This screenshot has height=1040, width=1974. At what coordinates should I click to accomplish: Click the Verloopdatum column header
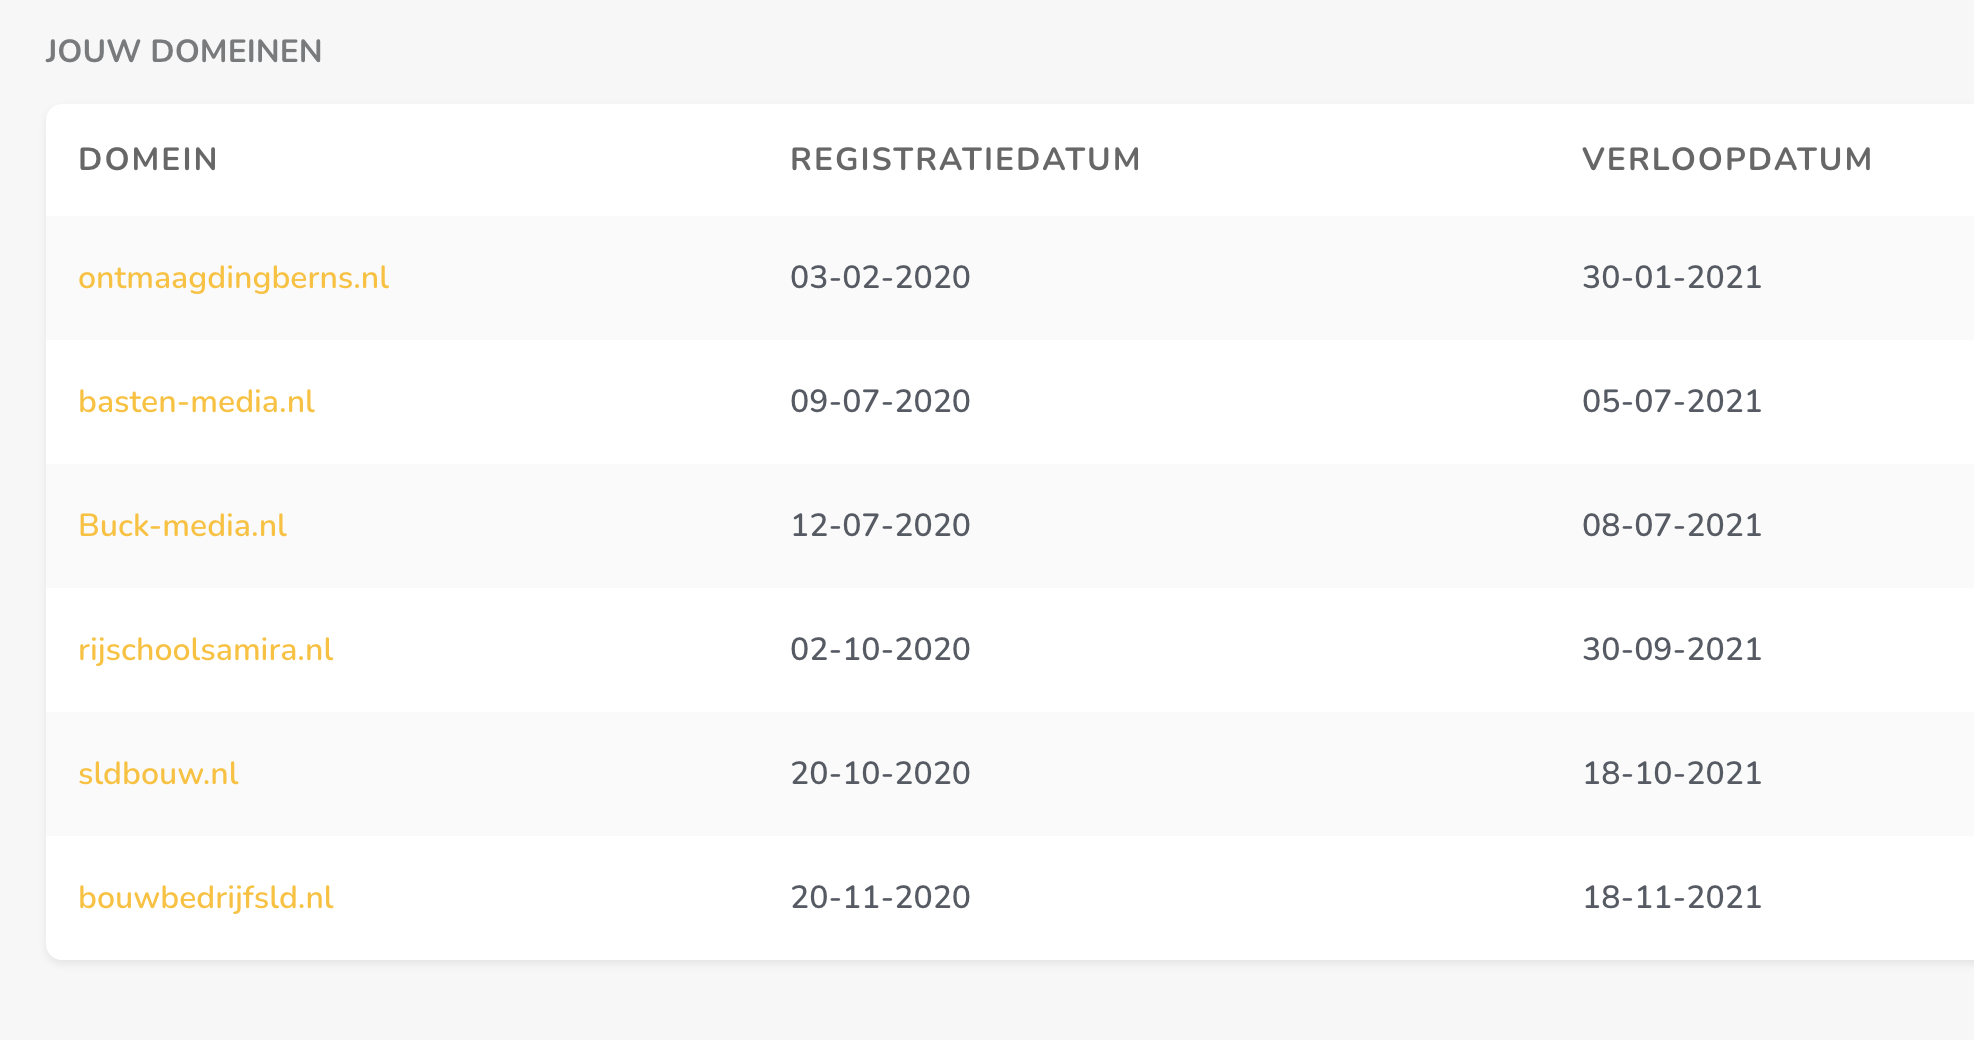coord(1727,160)
